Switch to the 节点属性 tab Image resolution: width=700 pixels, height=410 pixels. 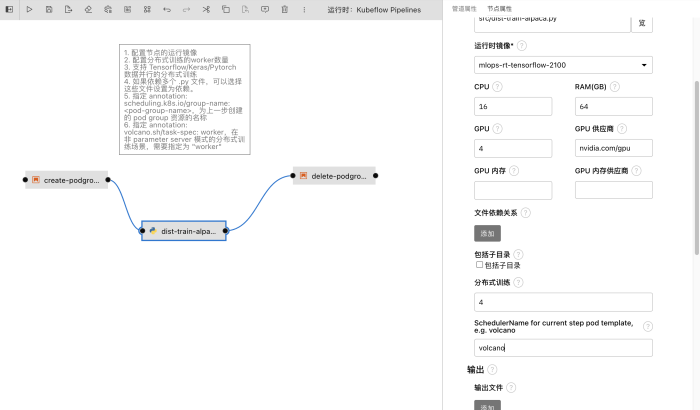coord(499,8)
